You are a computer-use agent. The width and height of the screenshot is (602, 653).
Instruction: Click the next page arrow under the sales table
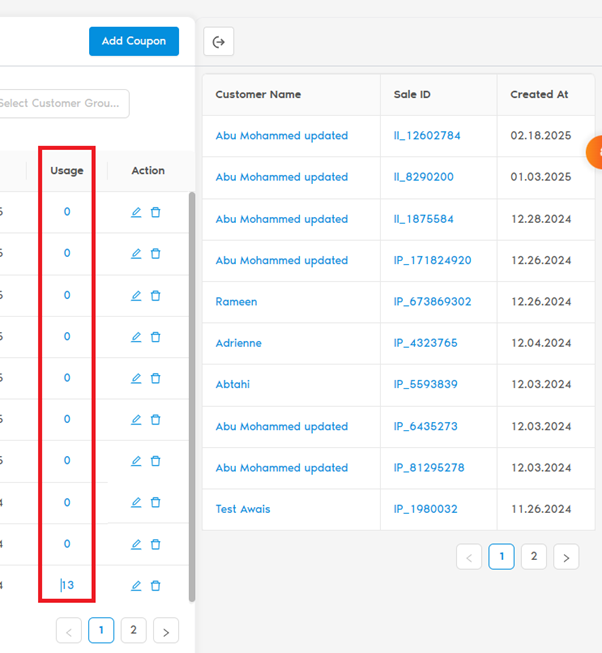point(566,558)
